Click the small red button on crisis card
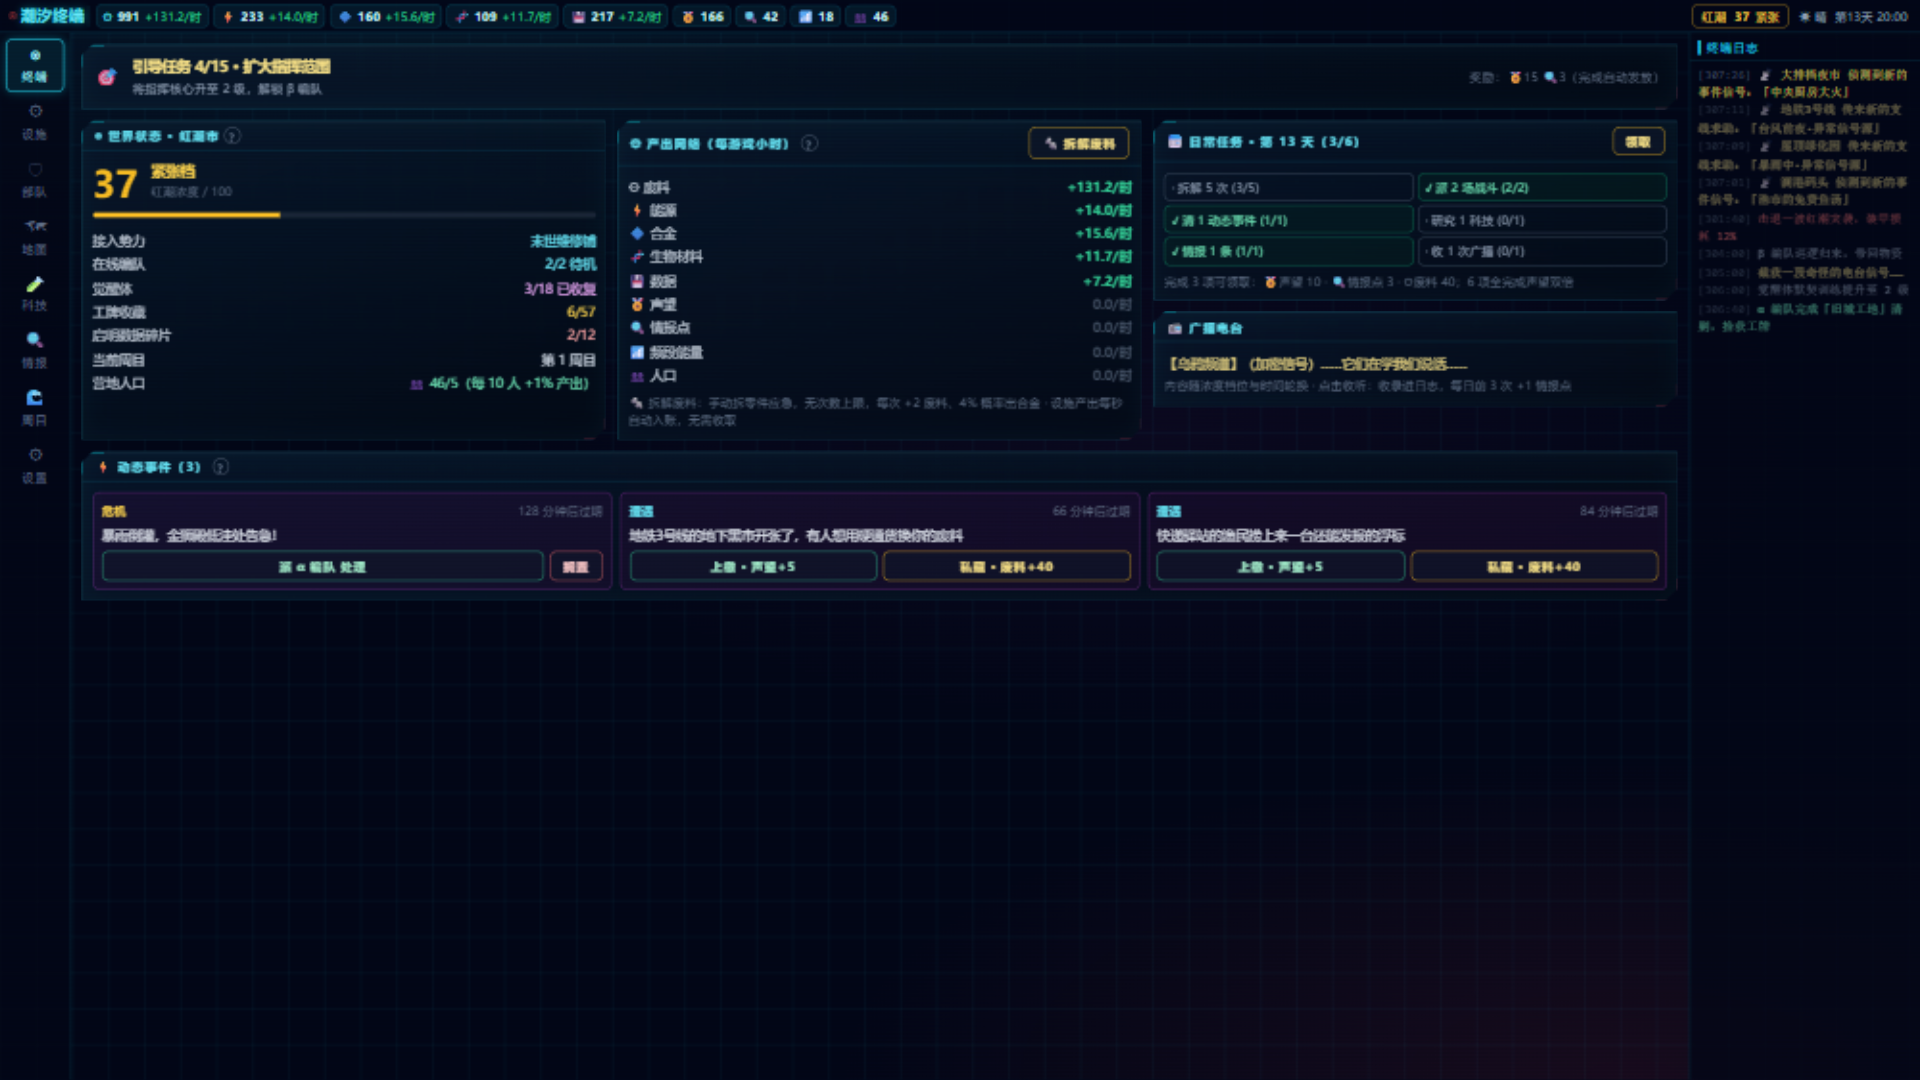Viewport: 1920px width, 1080px height. pyautogui.click(x=576, y=567)
